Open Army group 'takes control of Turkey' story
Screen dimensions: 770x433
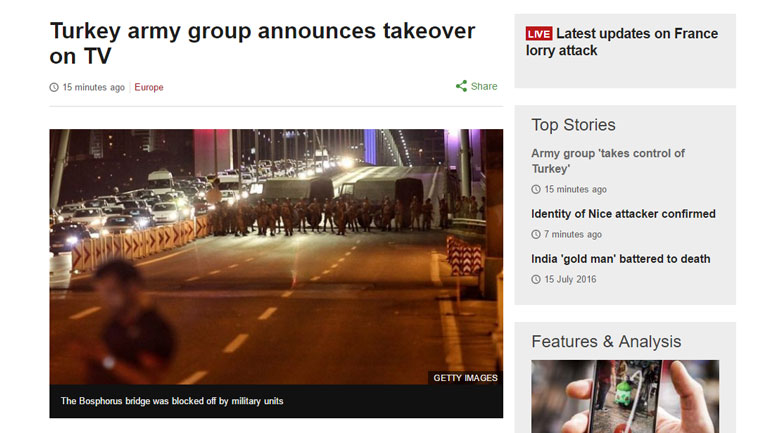point(608,161)
